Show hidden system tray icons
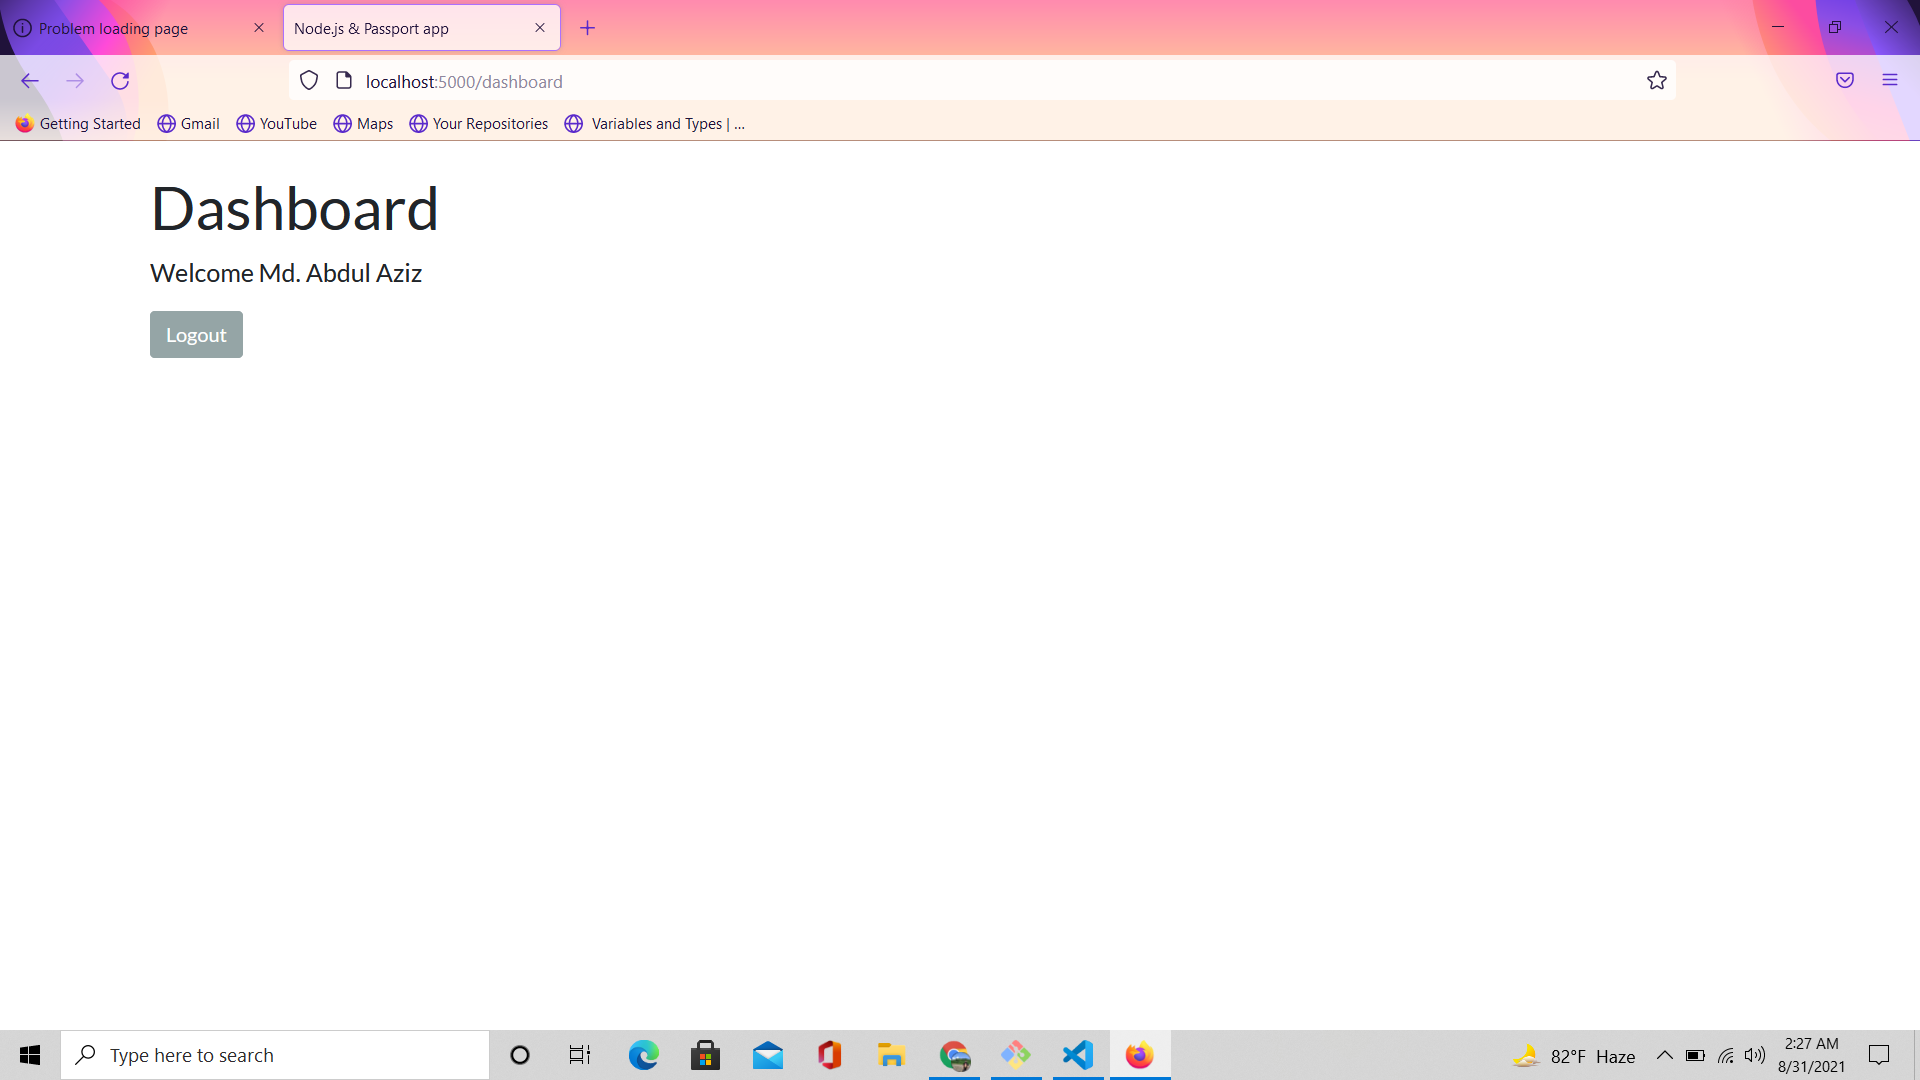Screen dimensions: 1920x1080 [1665, 1055]
